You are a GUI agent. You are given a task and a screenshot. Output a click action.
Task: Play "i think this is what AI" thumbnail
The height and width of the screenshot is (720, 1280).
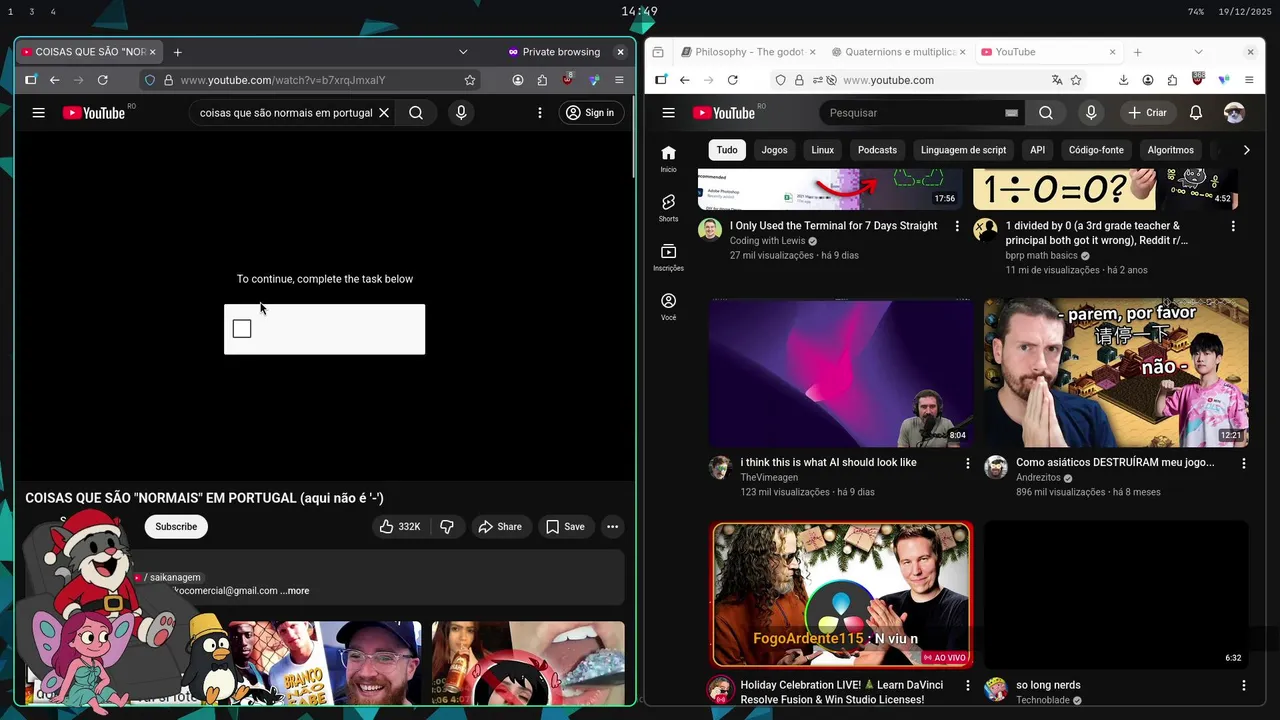841,372
